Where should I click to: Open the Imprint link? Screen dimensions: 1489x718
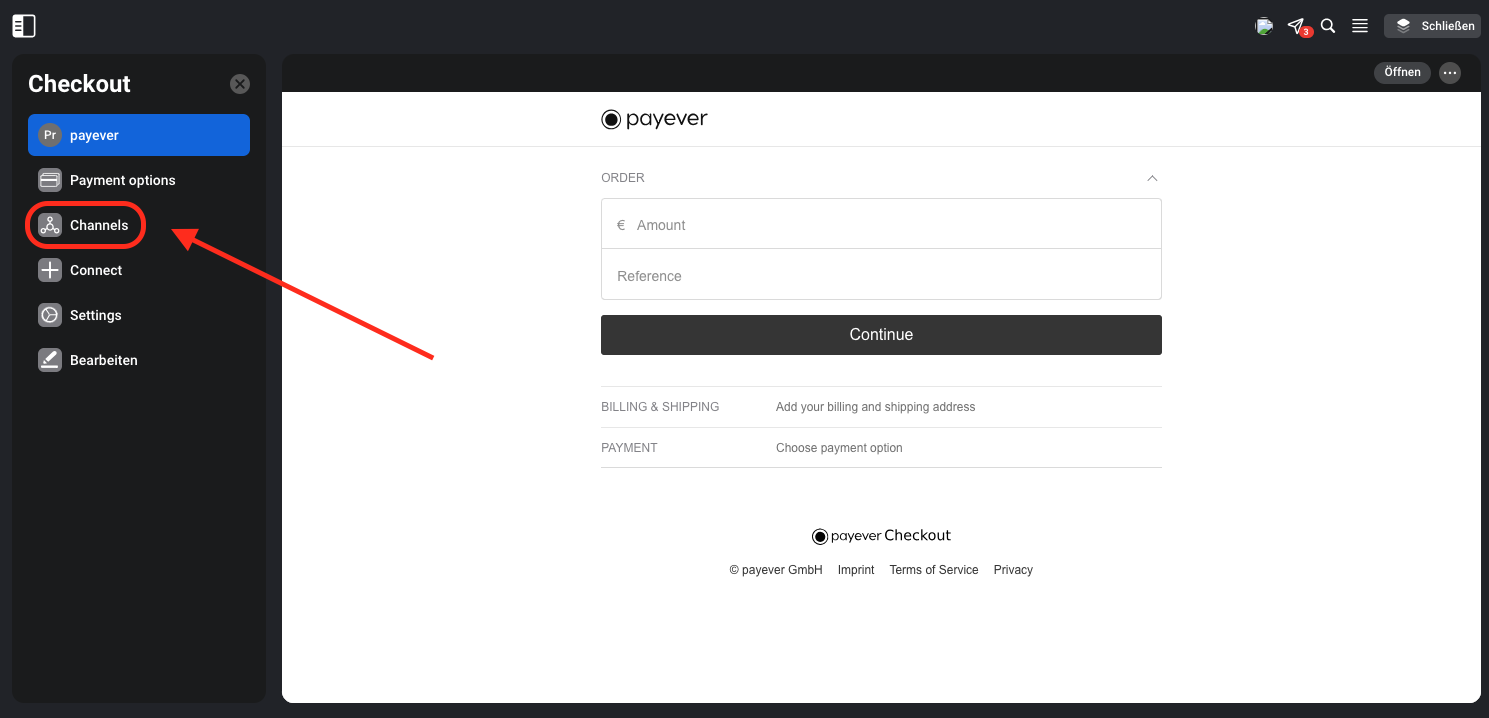click(856, 570)
